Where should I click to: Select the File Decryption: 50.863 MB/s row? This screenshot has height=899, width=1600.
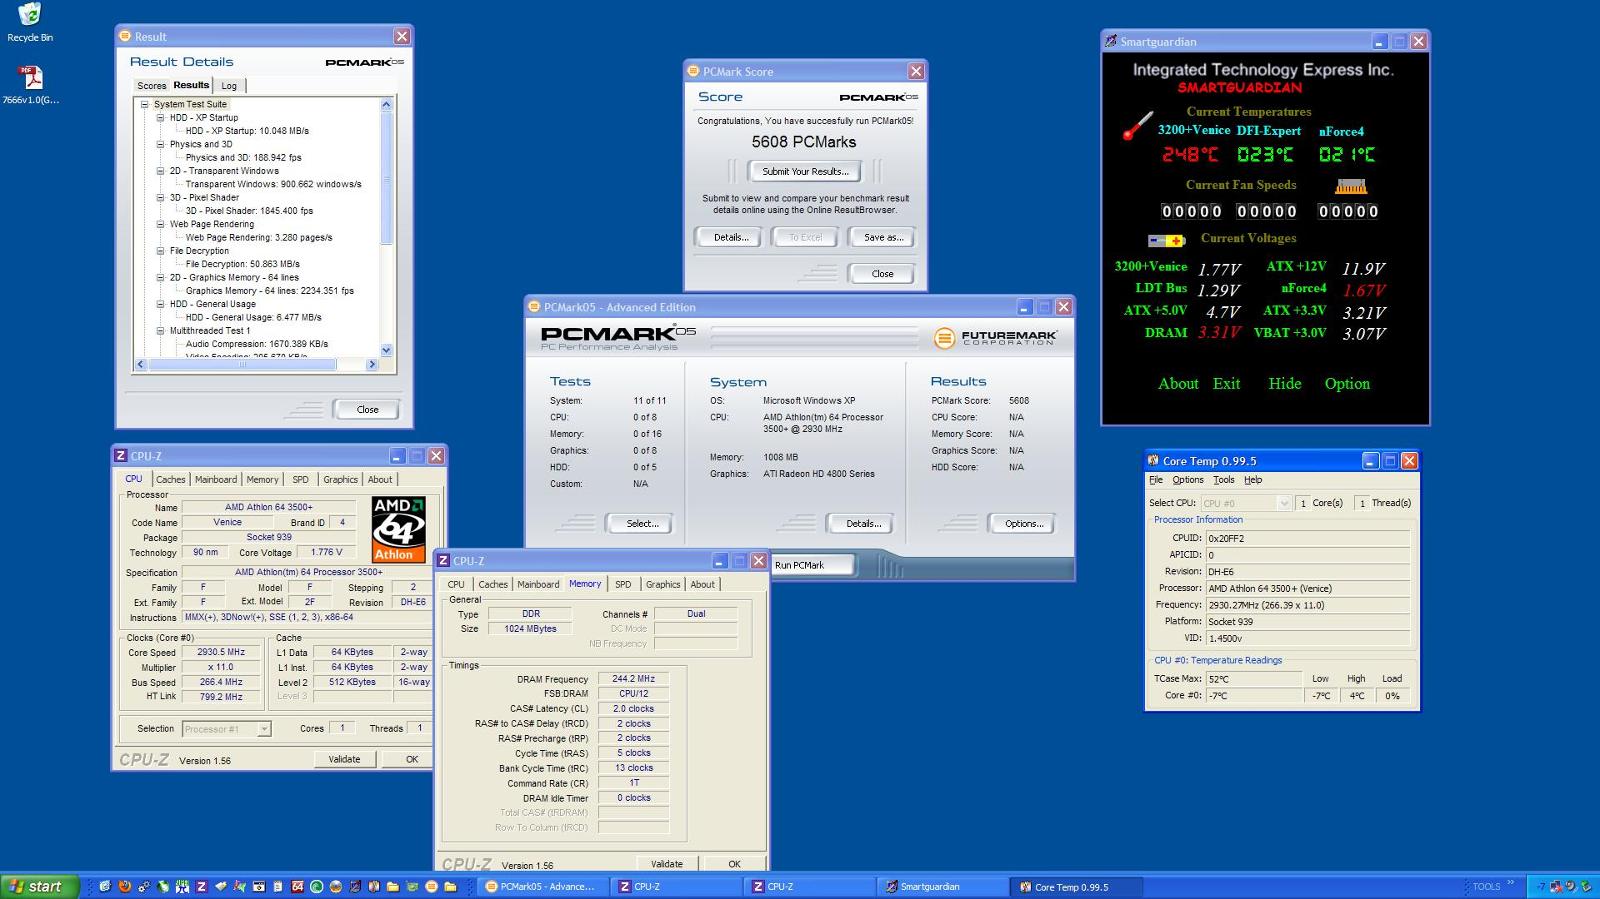(242, 264)
